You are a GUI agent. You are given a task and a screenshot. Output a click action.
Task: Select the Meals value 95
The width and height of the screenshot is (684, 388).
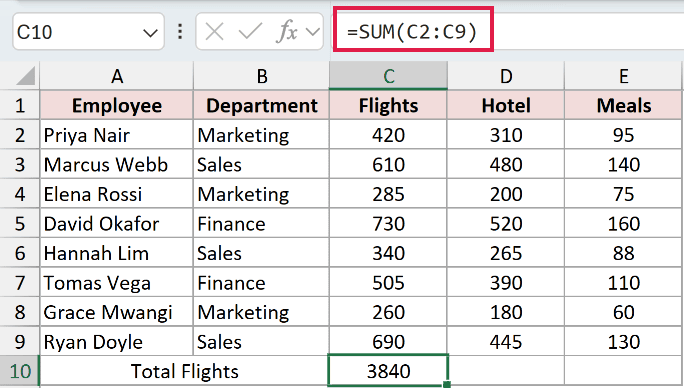624,135
